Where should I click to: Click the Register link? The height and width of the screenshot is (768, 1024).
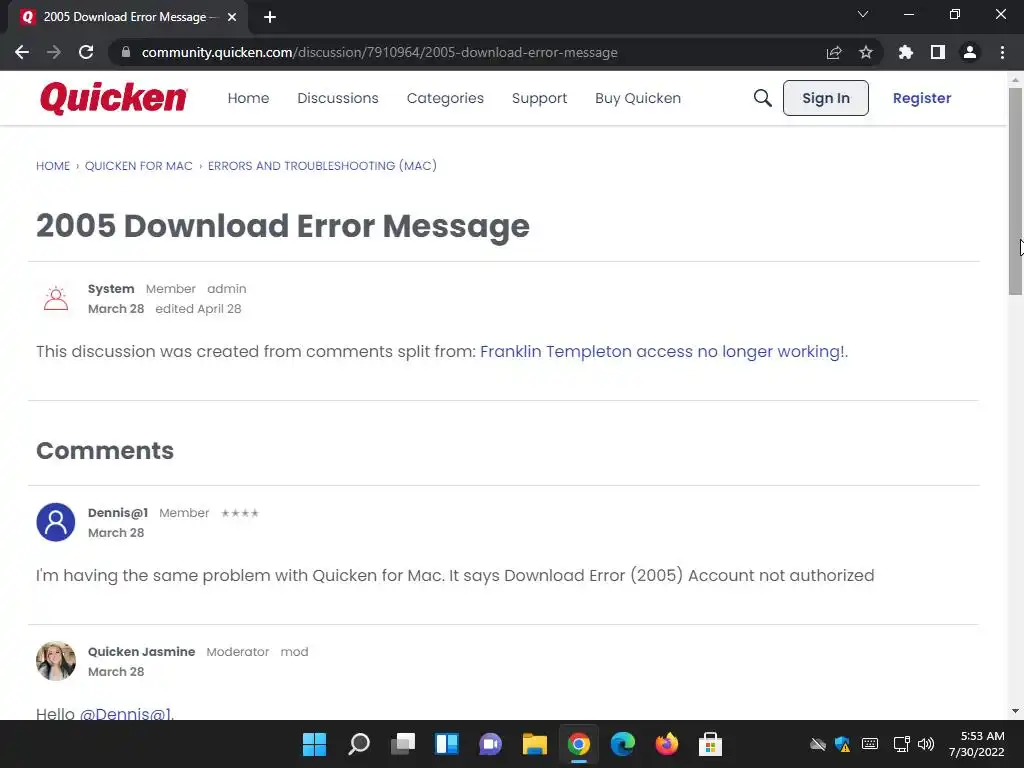pyautogui.click(x=921, y=98)
